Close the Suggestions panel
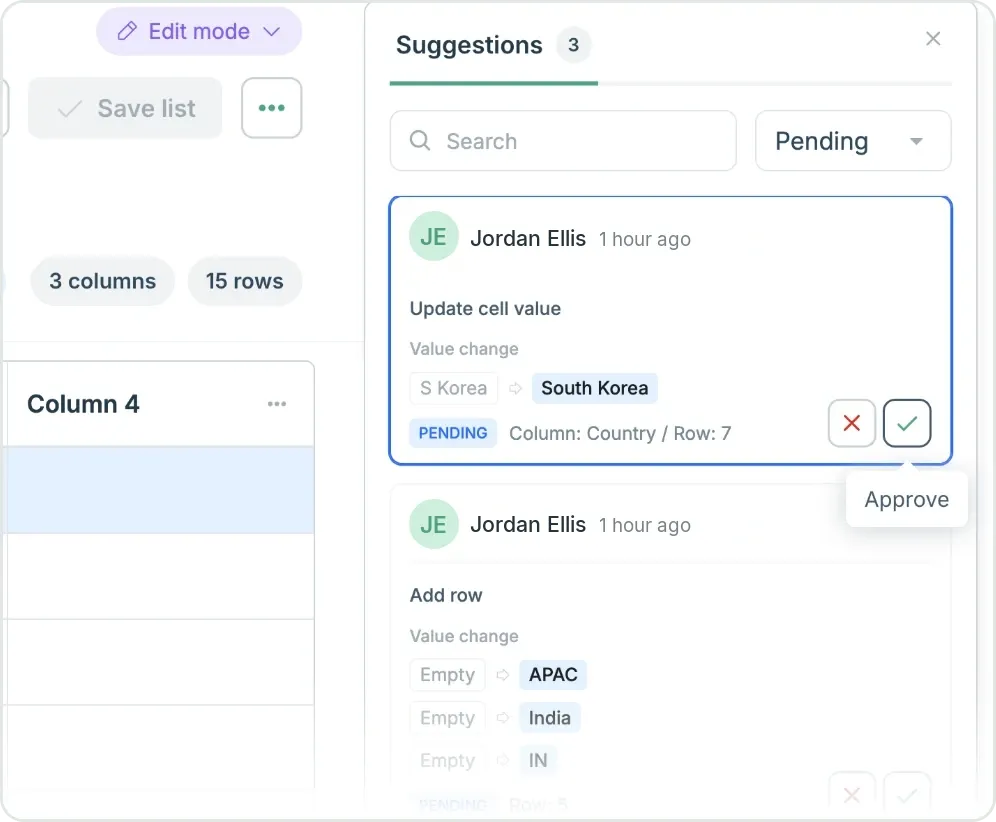The image size is (996, 822). pos(932,39)
